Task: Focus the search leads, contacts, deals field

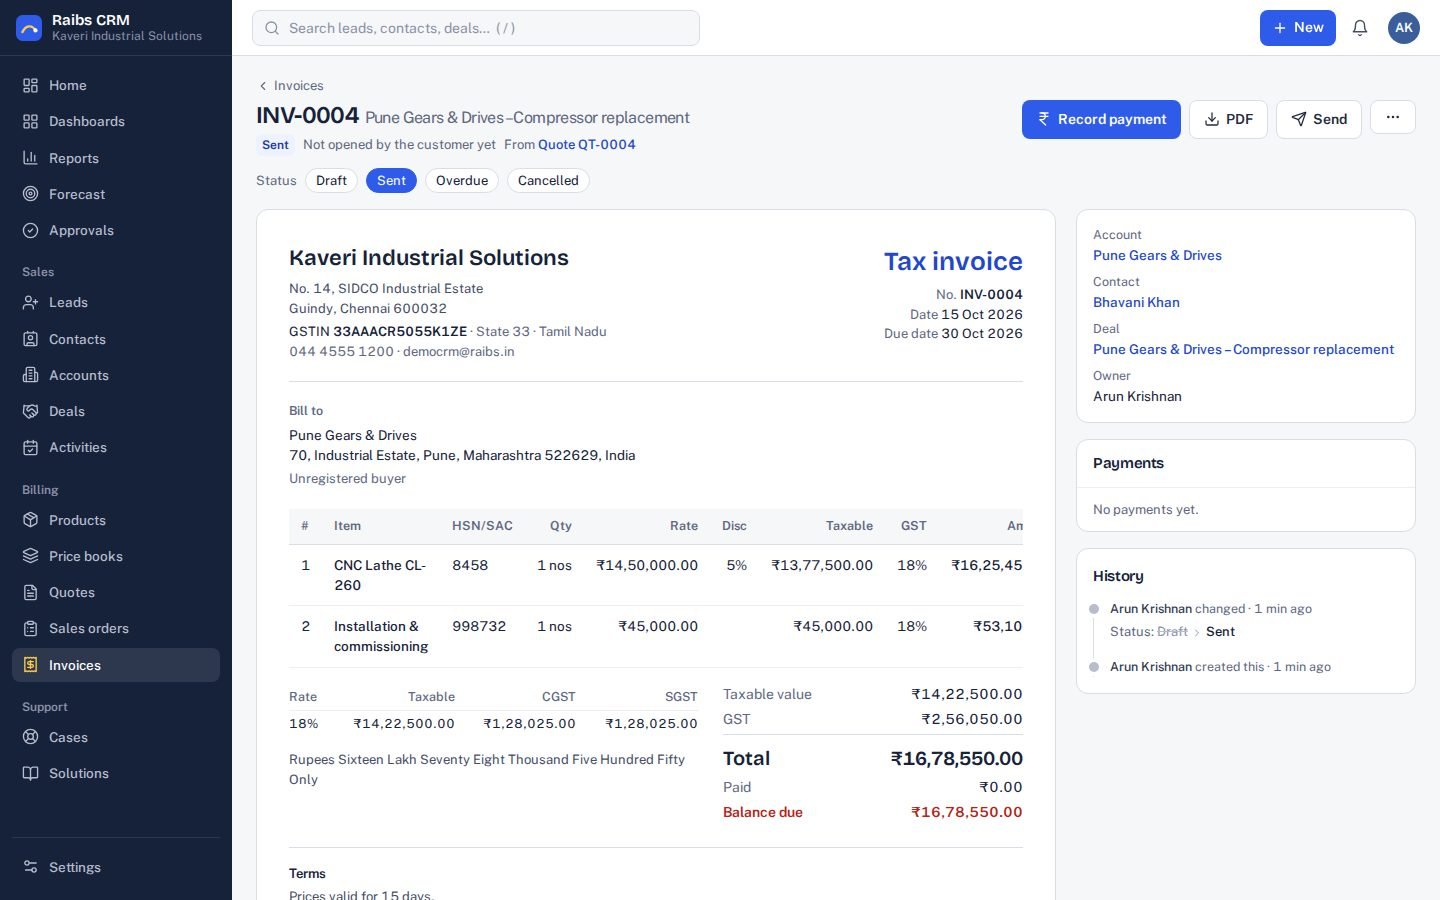Action: pos(476,28)
